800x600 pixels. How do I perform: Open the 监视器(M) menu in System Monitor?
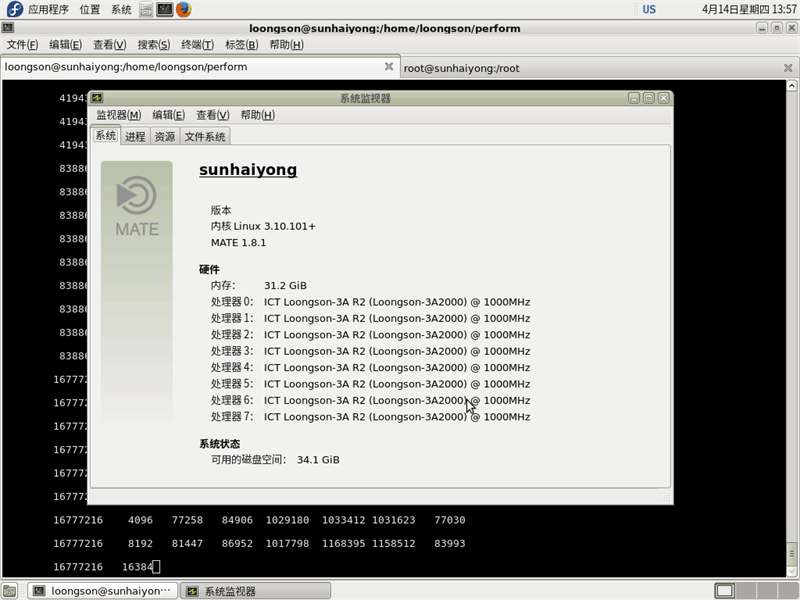click(119, 115)
